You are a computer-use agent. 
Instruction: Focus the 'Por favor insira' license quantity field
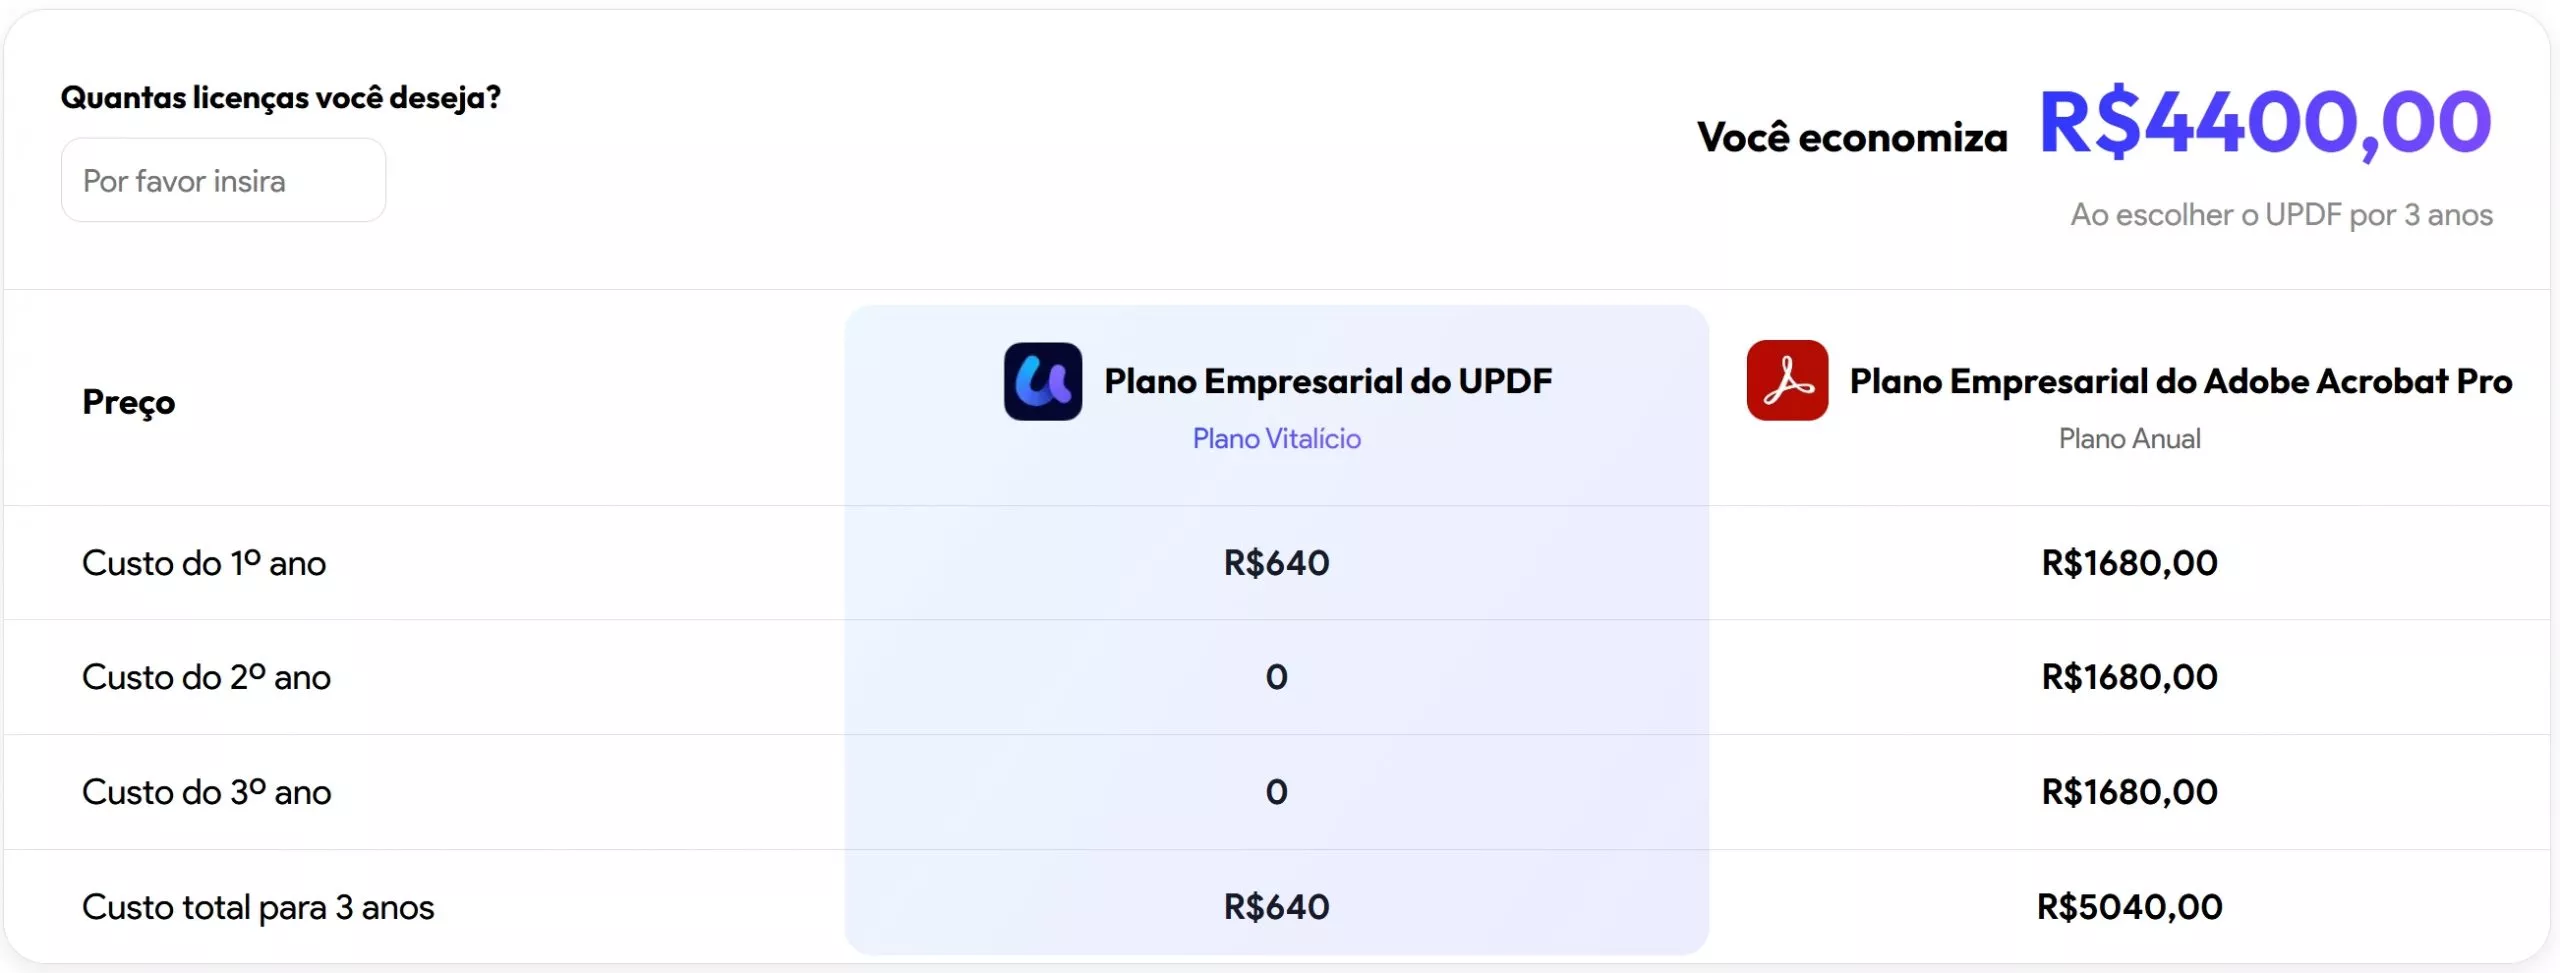pyautogui.click(x=223, y=181)
